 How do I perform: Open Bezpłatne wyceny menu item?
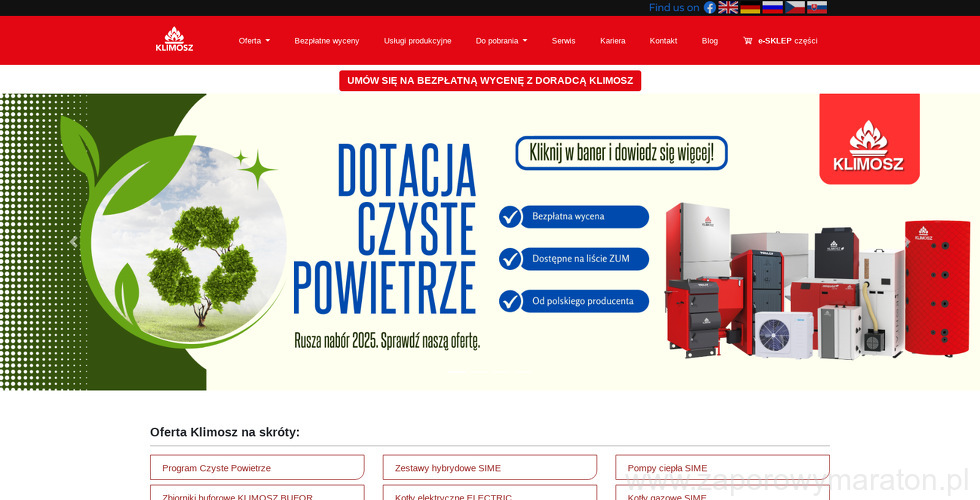click(x=327, y=41)
